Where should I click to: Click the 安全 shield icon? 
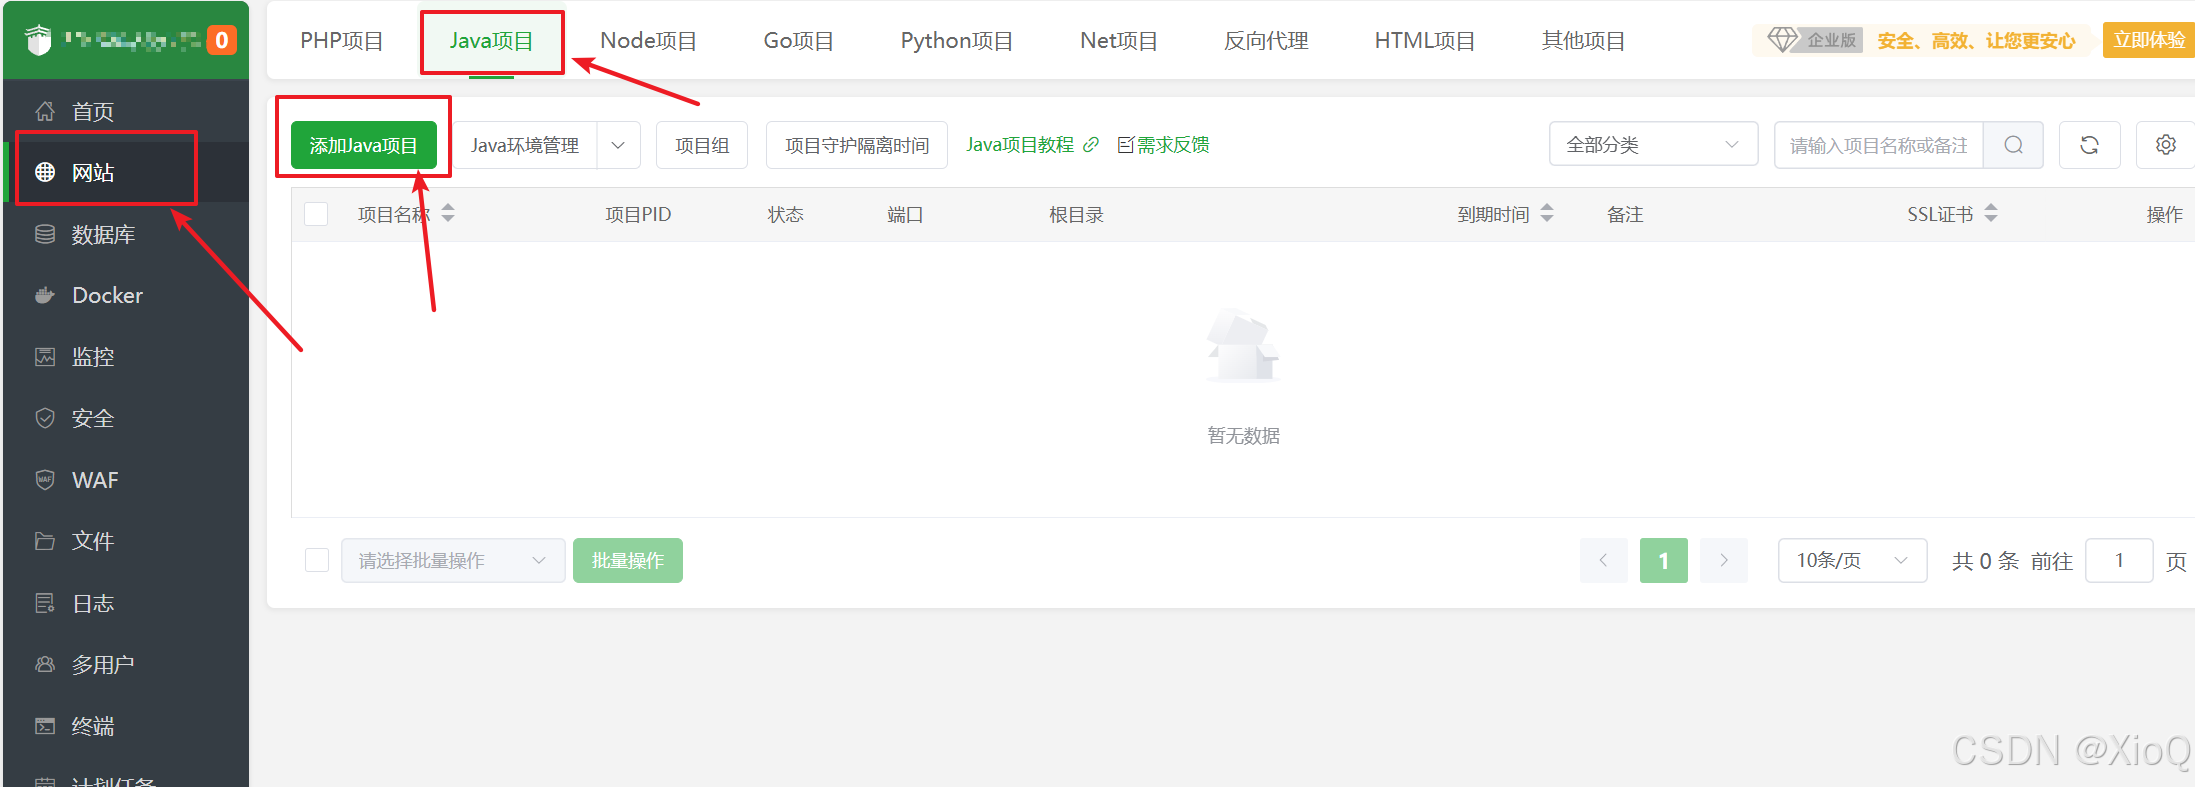pos(45,418)
